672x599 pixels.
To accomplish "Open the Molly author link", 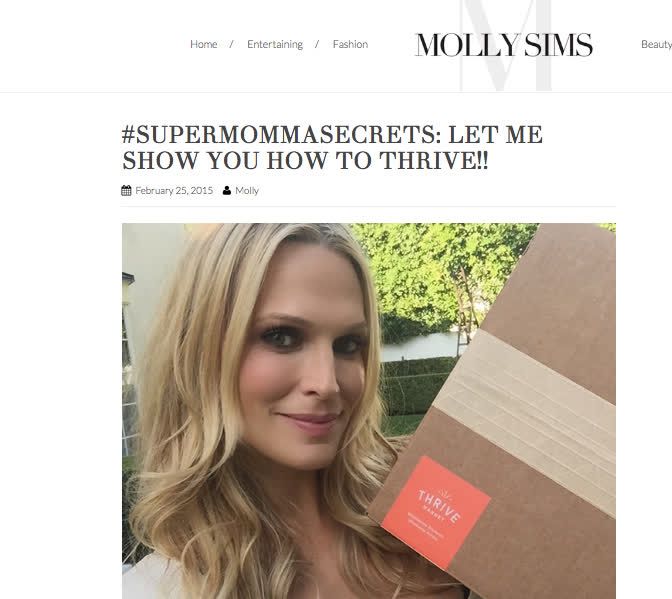I will click(x=247, y=191).
